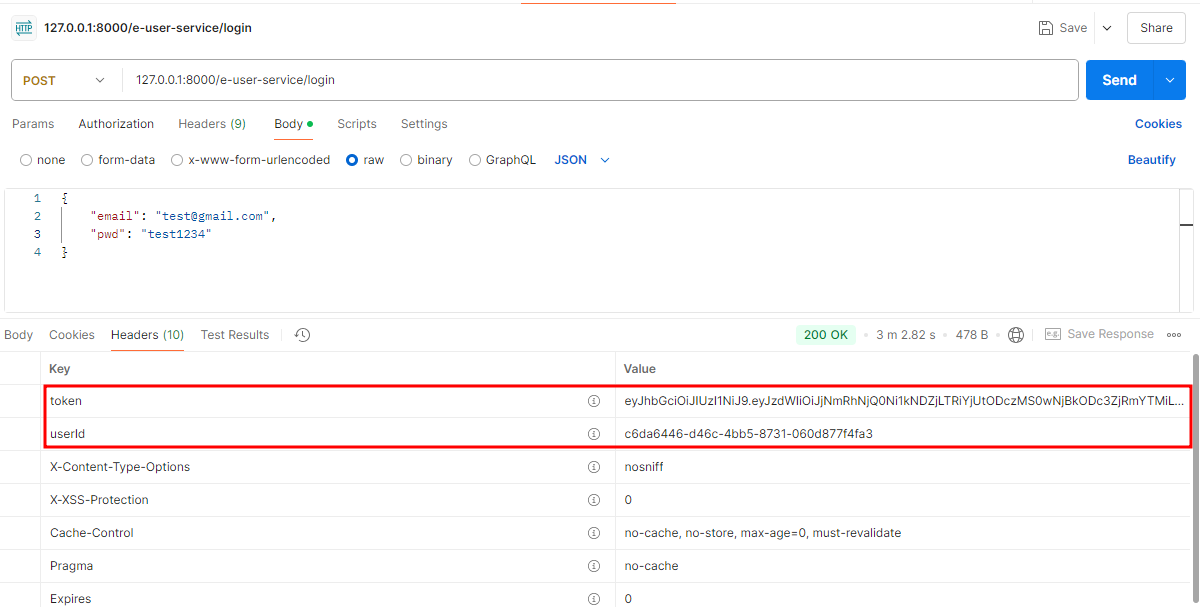
Task: Expand the Save options arrow
Action: coord(1106,28)
